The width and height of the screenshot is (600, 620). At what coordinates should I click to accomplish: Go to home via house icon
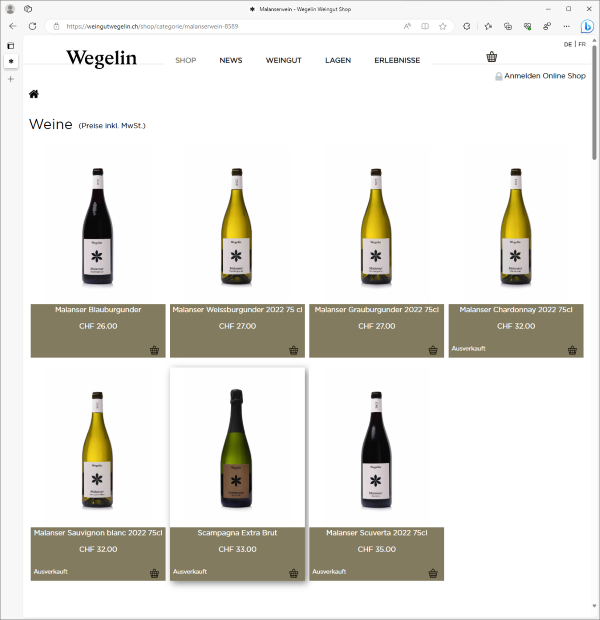pyautogui.click(x=34, y=94)
